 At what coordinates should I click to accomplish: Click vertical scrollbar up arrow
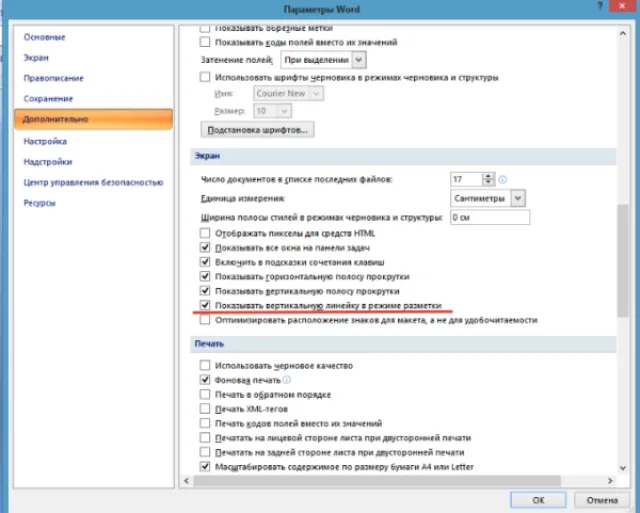(623, 33)
